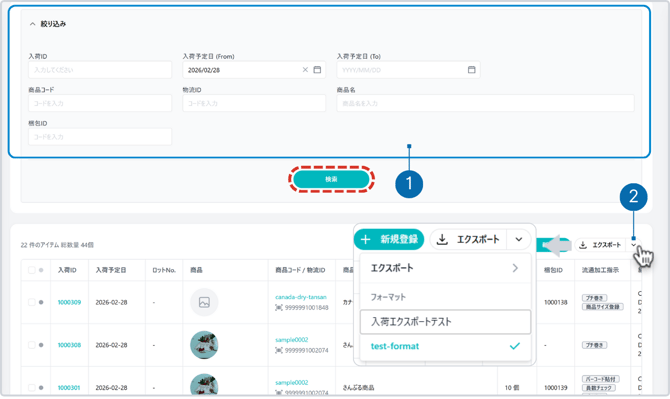Viewport: 670px width, 399px height.
Task: Click 新規登録 button in the enlarged callout
Action: [389, 239]
